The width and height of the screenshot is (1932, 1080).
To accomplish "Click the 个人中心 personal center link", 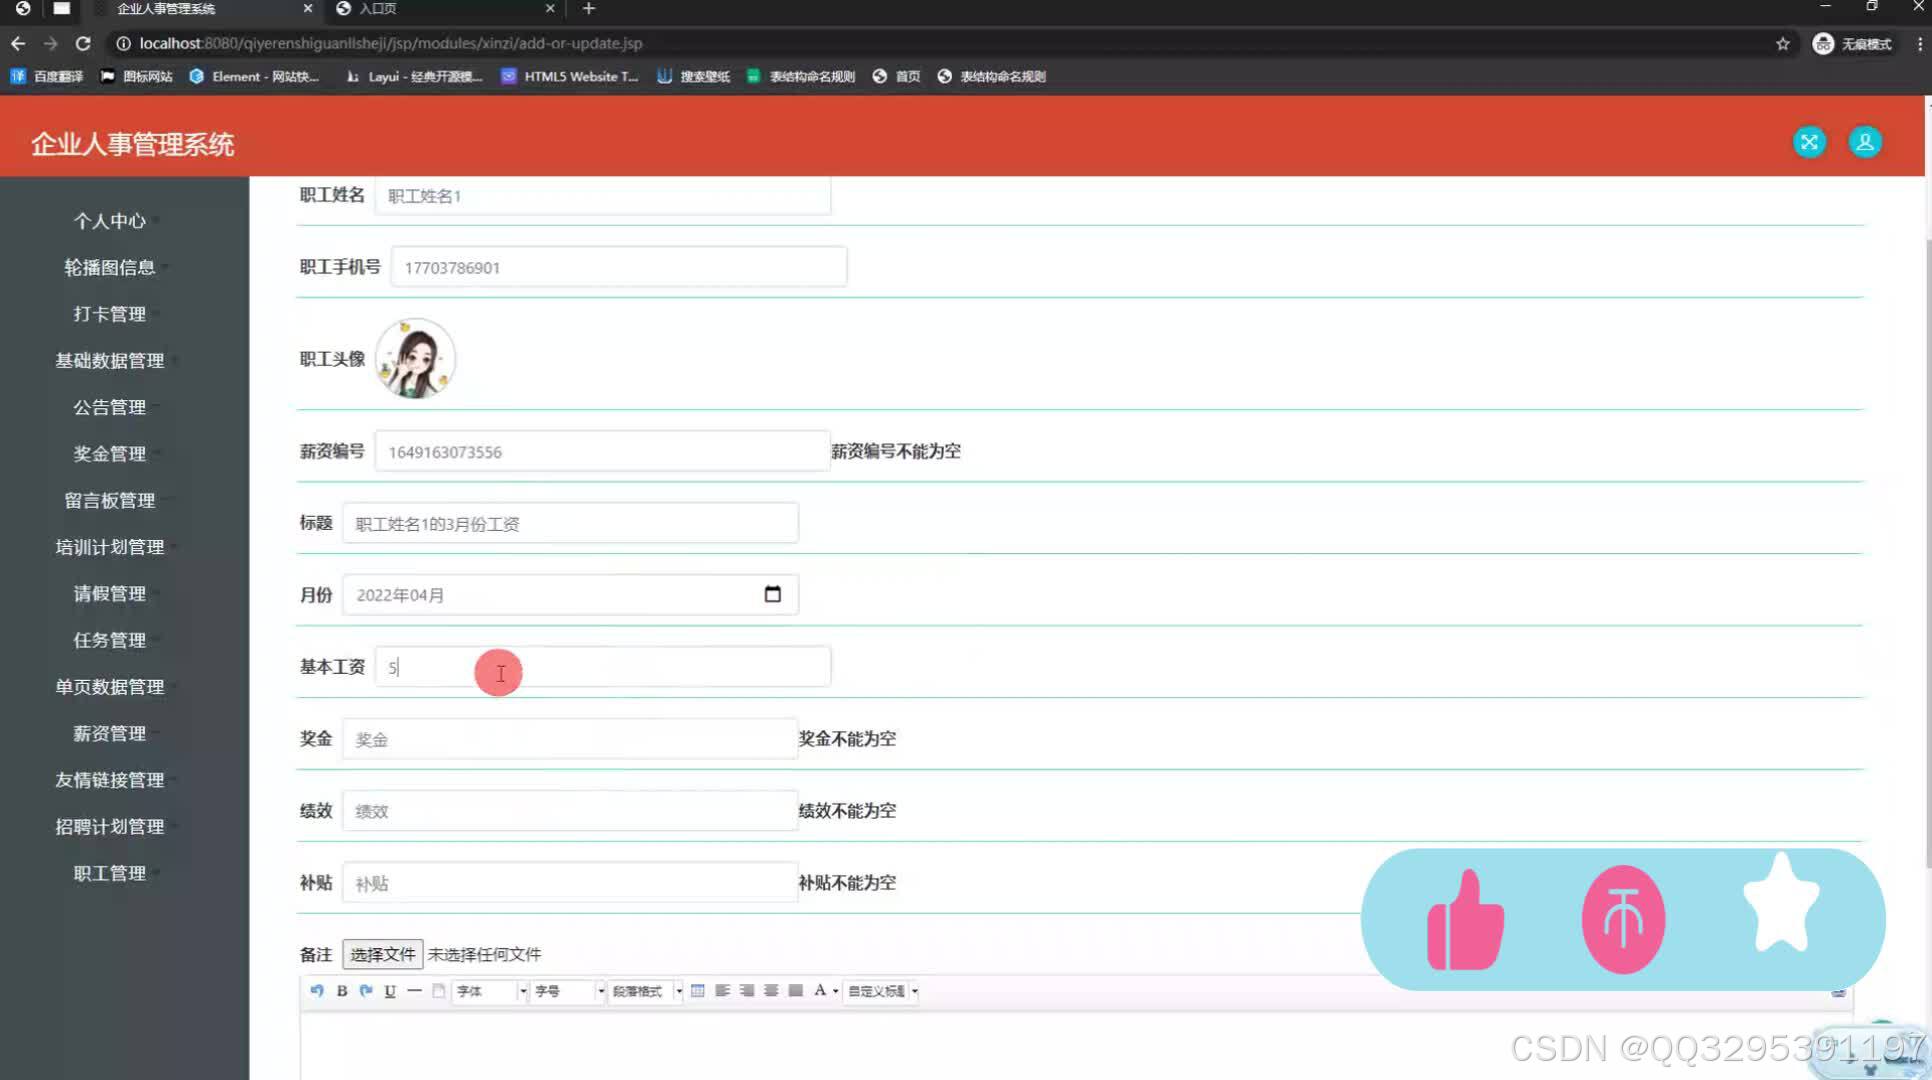I will pyautogui.click(x=109, y=220).
